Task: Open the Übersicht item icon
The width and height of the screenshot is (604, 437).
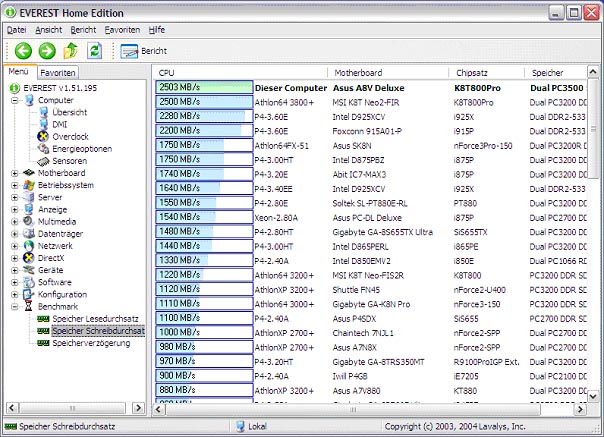Action: pos(44,113)
